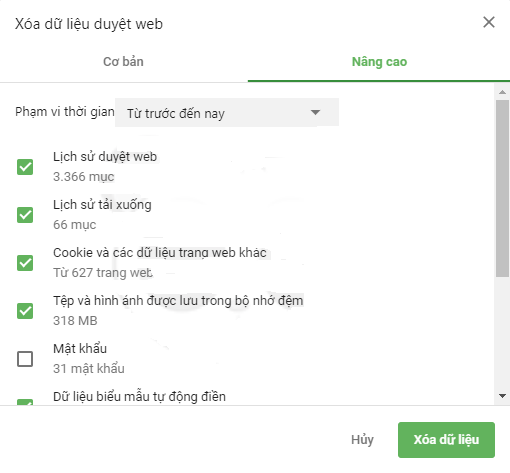510x473 pixels.
Task: Uncheck Lịch sử tải xuống checkbox
Action: coord(25,215)
